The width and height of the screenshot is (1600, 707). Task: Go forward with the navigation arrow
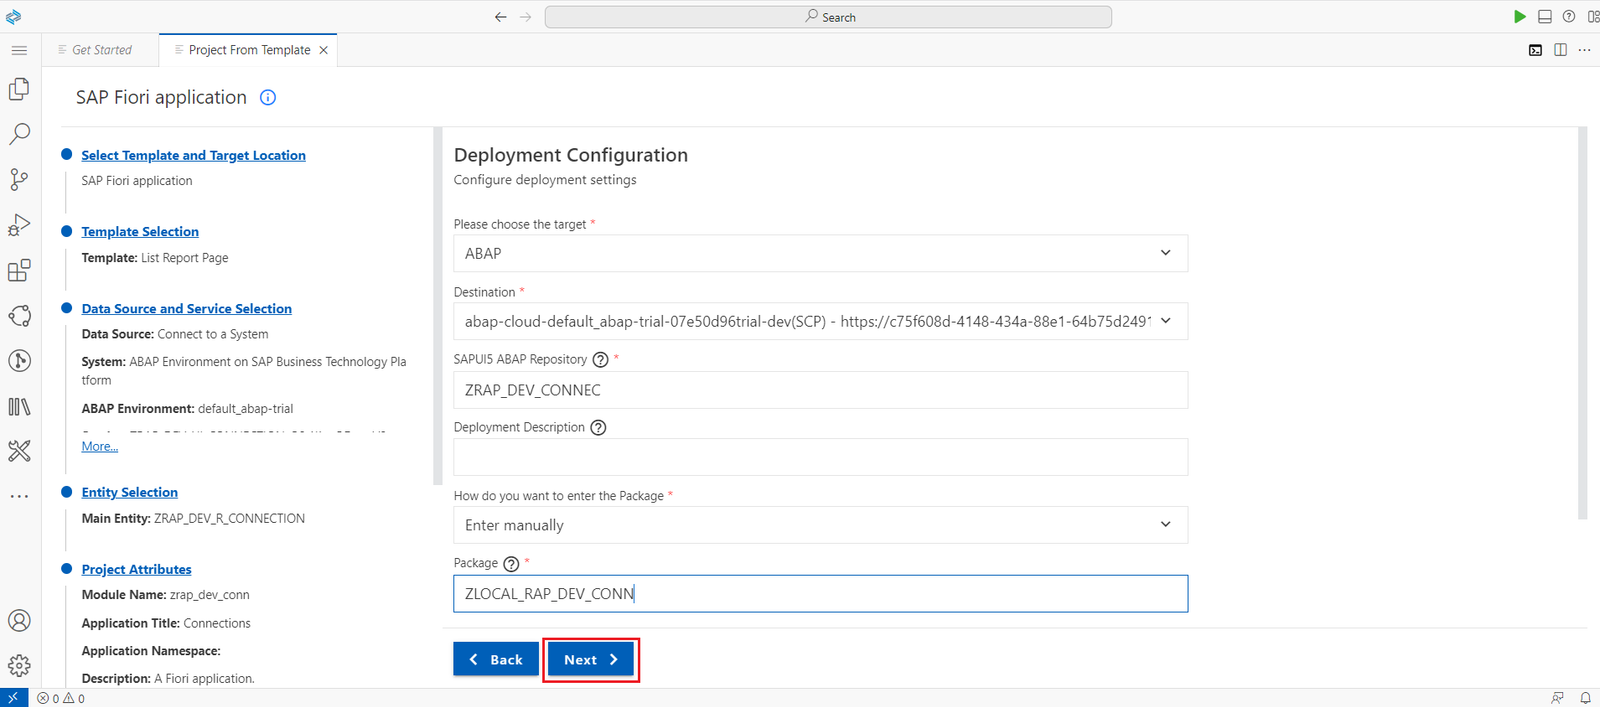point(526,17)
